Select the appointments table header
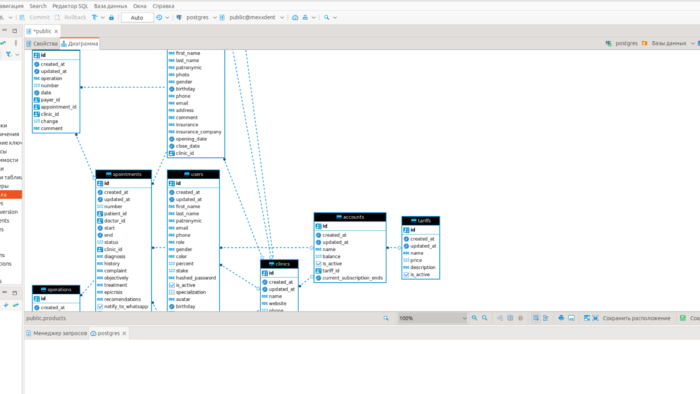This screenshot has width=700, height=394. (x=124, y=174)
